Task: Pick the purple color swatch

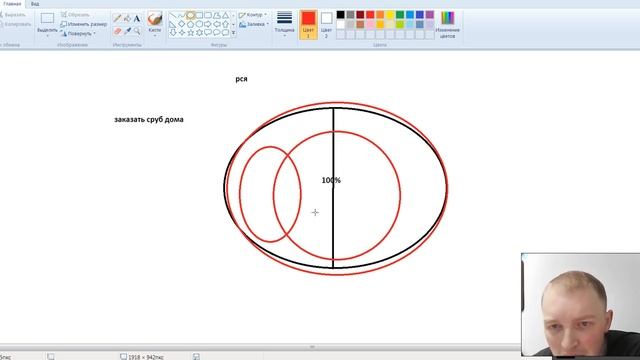Action: pyautogui.click(x=430, y=15)
